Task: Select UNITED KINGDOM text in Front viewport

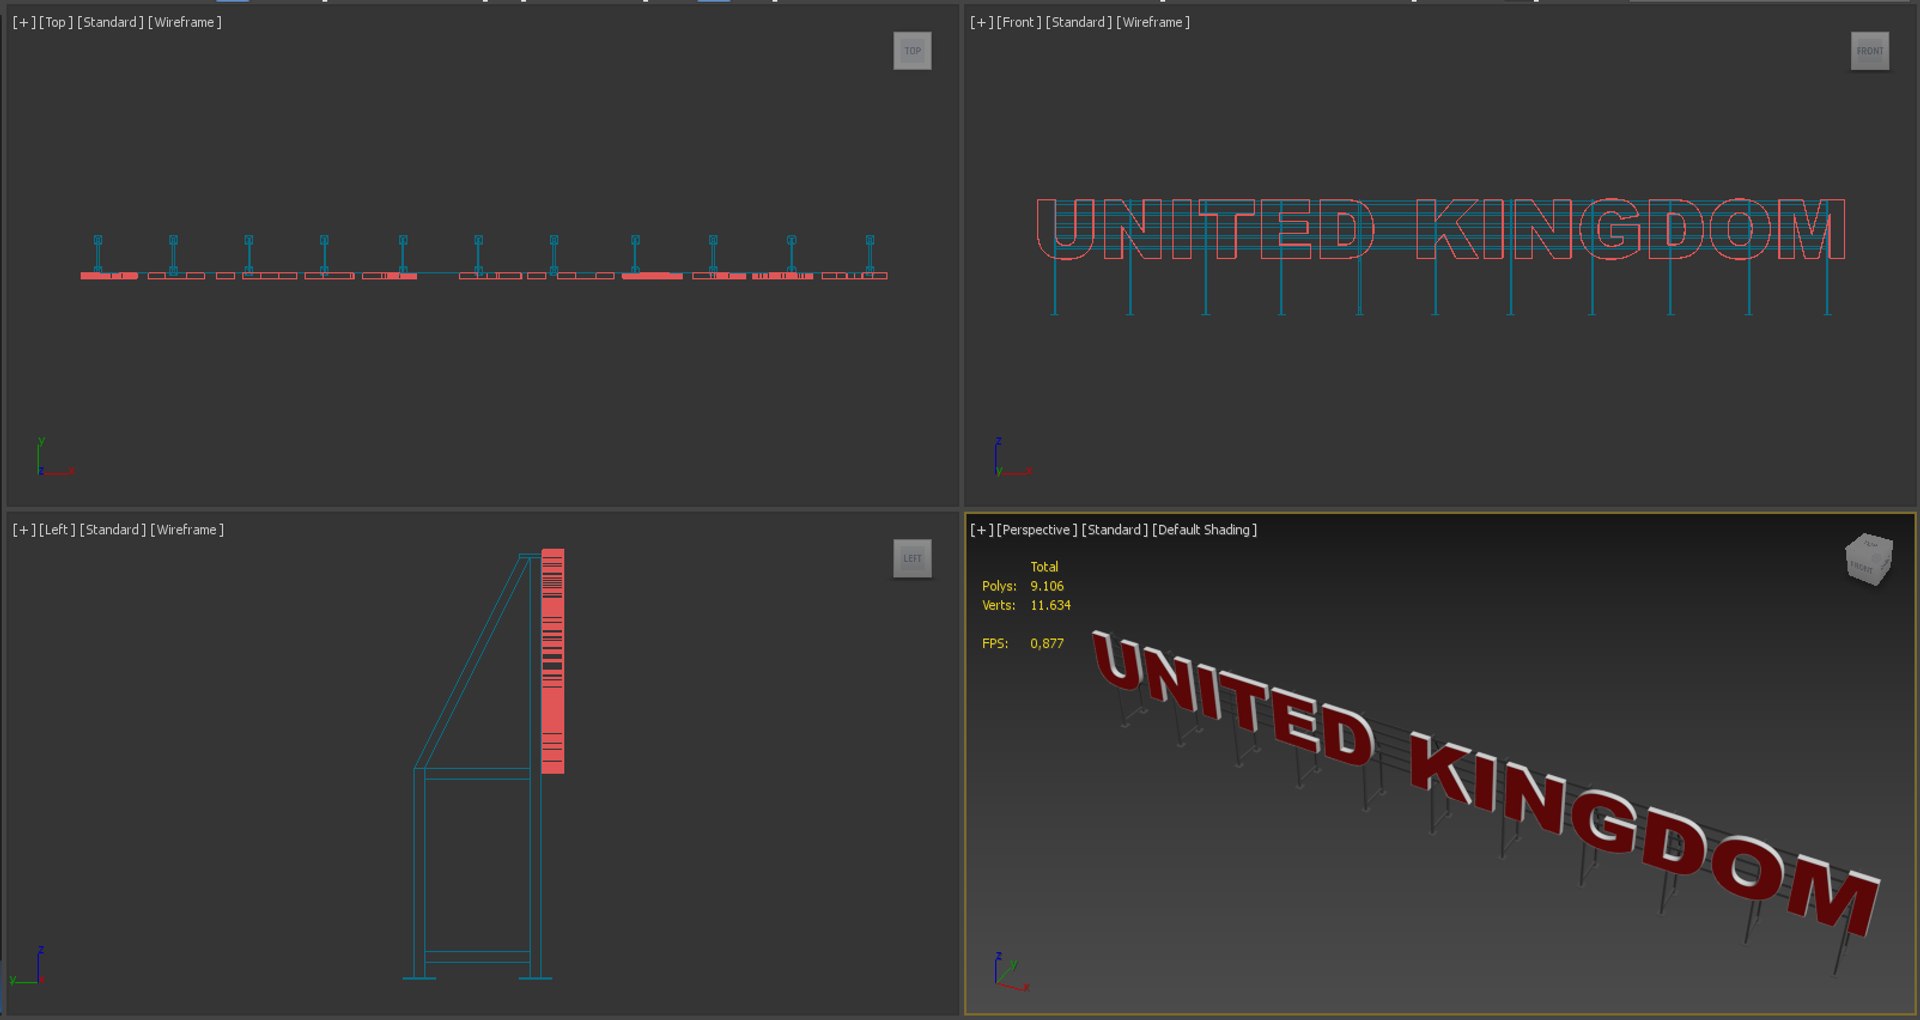Action: pos(1440,229)
